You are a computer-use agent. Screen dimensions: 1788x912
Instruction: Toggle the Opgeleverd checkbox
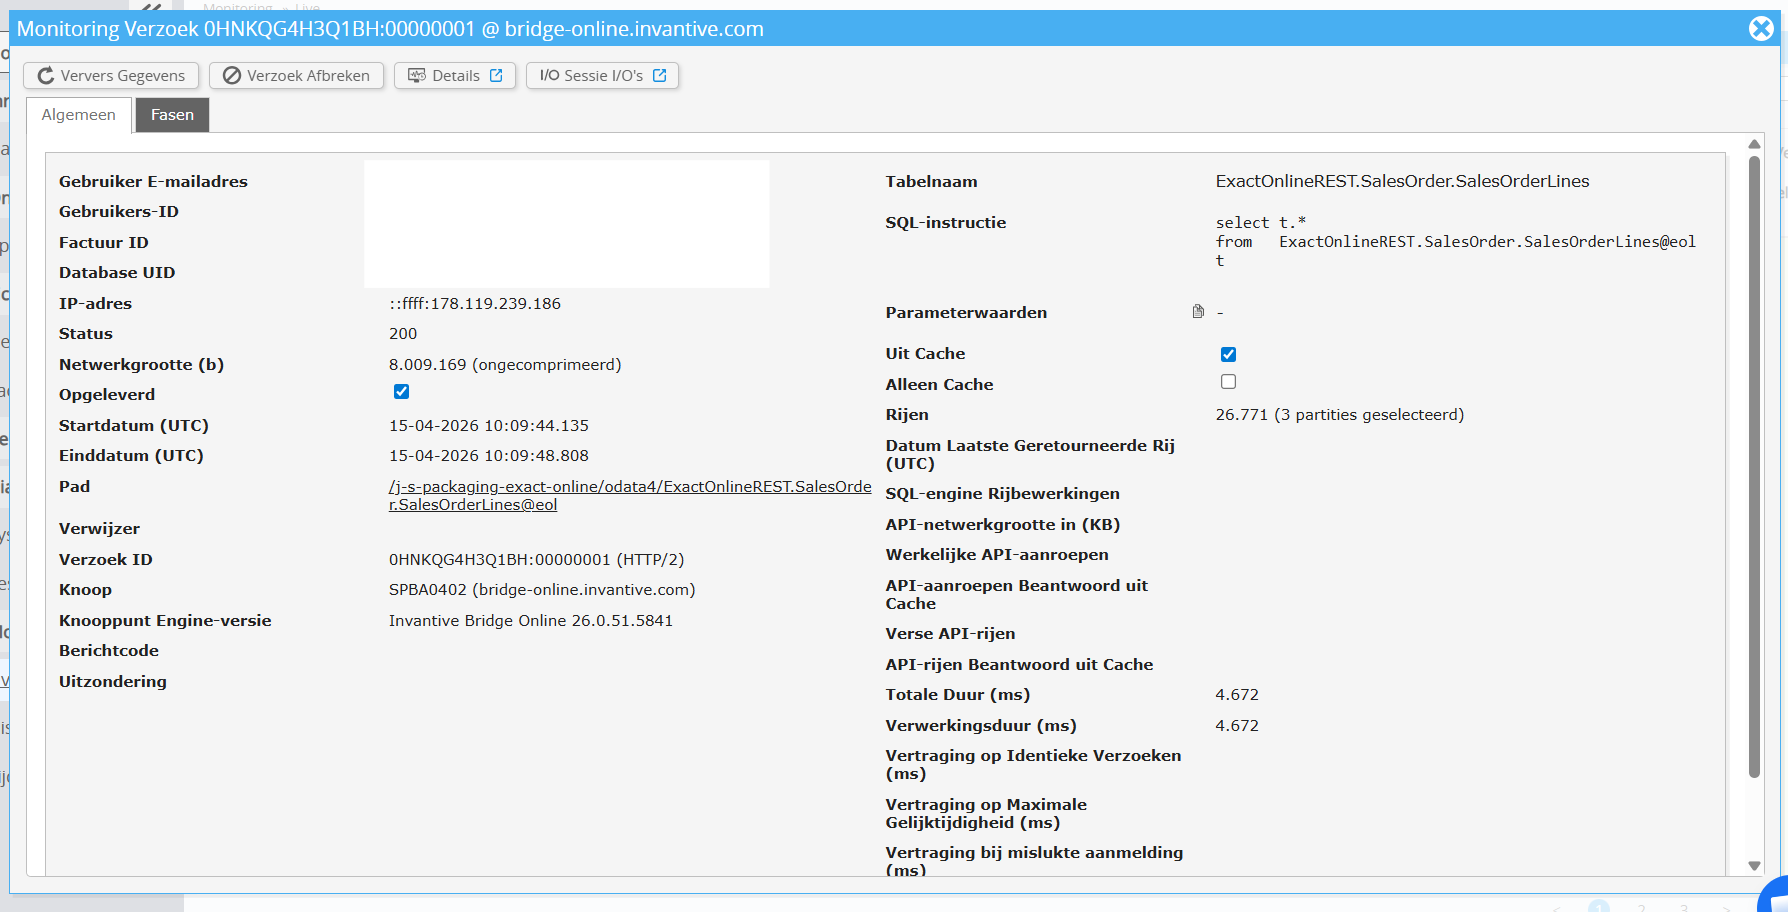pos(401,392)
